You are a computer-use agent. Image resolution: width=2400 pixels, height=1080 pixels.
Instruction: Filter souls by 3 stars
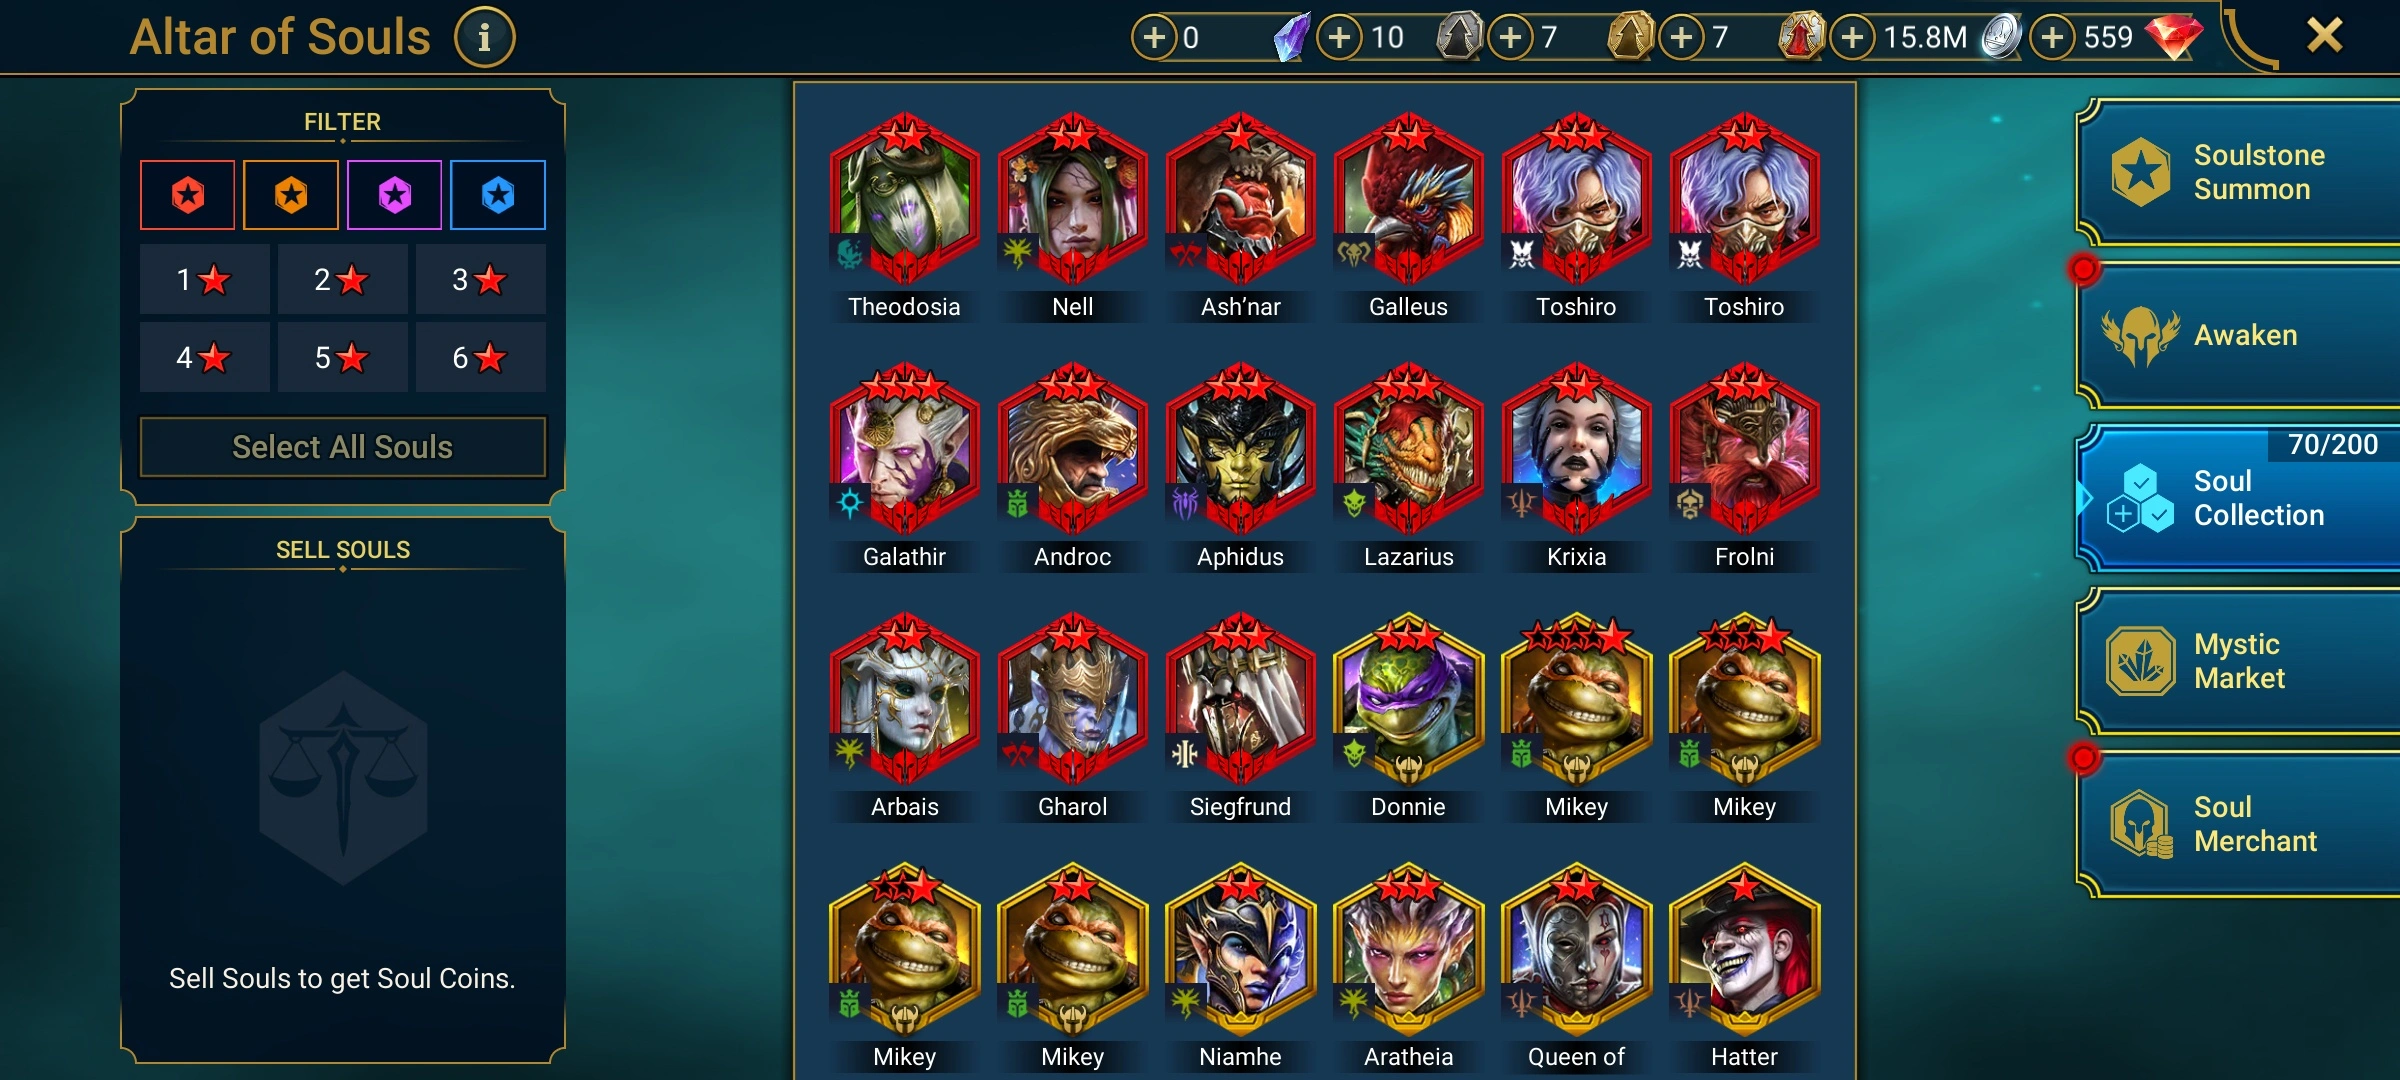click(480, 280)
